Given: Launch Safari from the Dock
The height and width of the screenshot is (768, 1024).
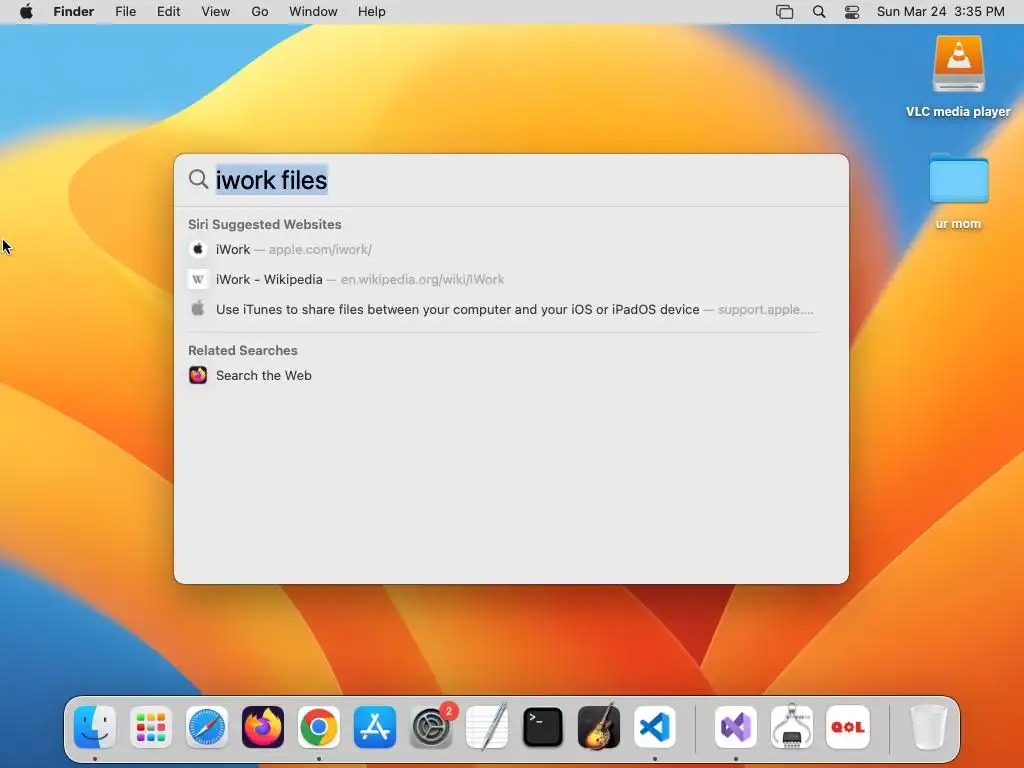Looking at the screenshot, I should pos(207,727).
